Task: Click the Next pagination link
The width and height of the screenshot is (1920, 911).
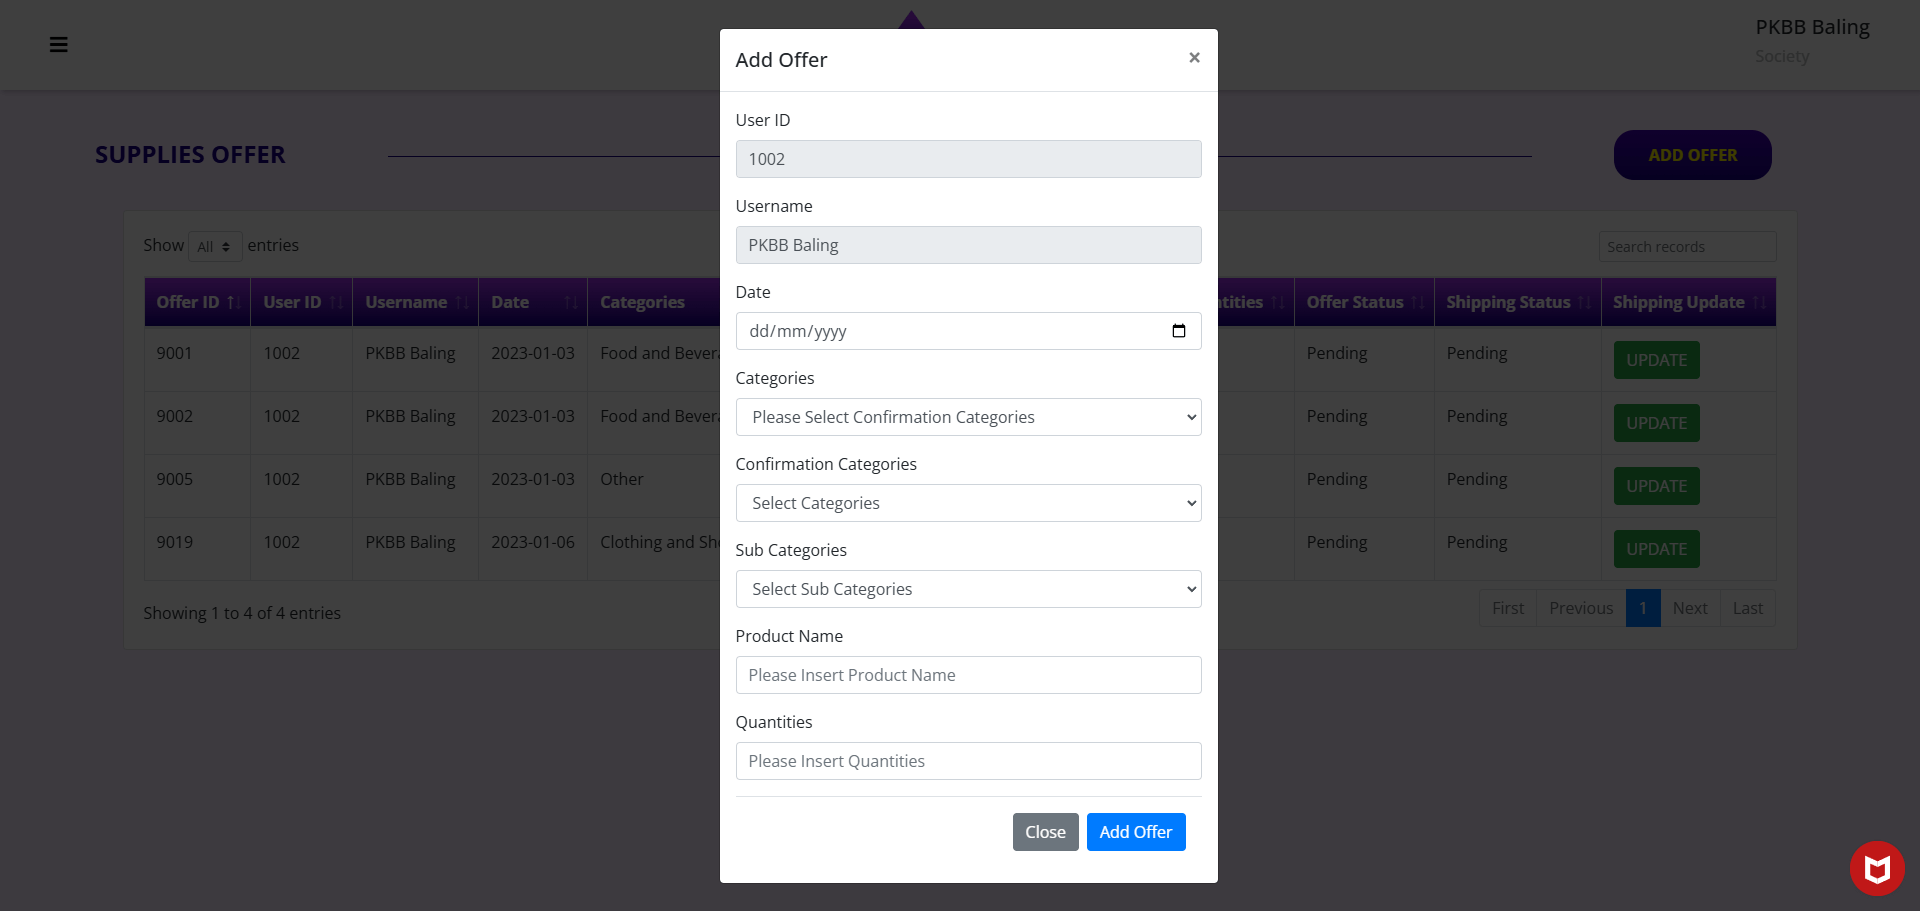Action: (1689, 608)
